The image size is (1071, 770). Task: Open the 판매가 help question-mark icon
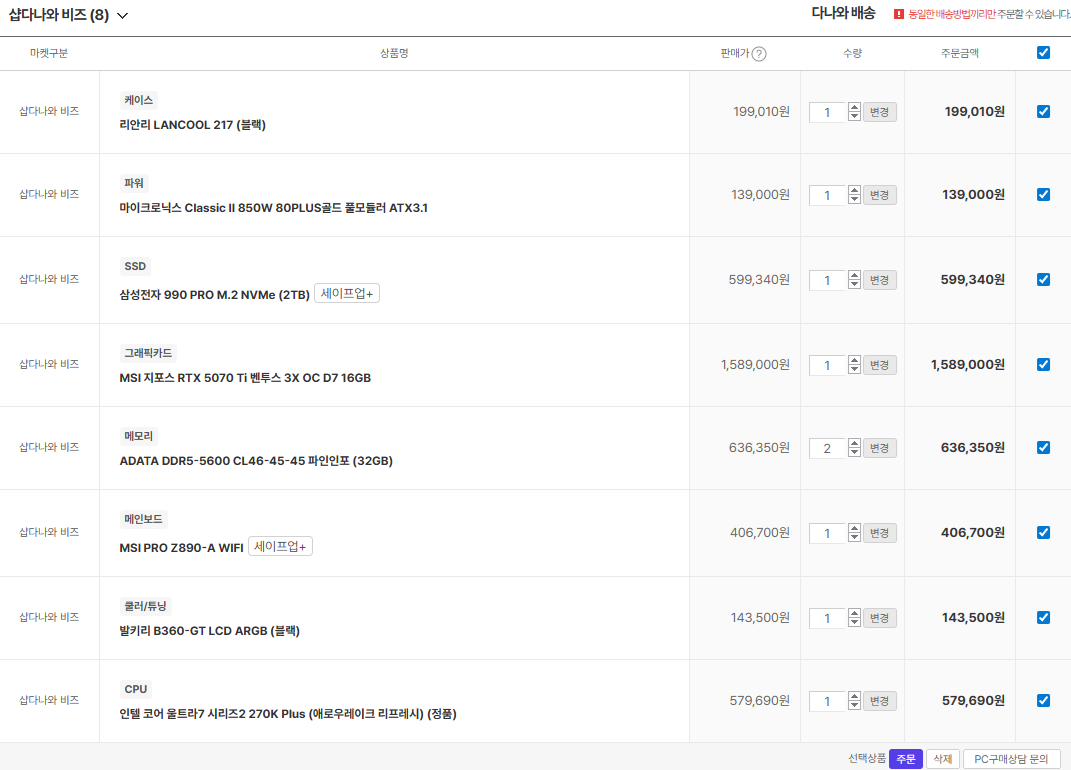(759, 54)
